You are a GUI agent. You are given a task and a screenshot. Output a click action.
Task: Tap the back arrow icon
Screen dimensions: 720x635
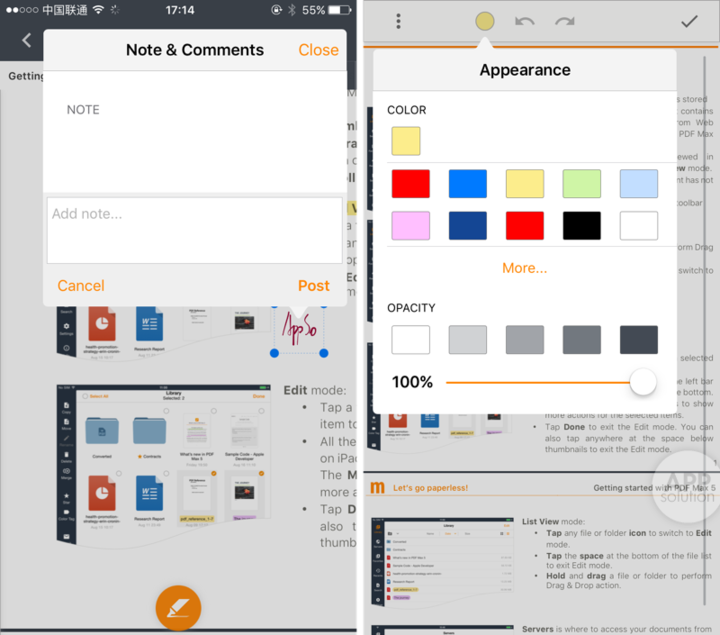pyautogui.click(x=27, y=41)
